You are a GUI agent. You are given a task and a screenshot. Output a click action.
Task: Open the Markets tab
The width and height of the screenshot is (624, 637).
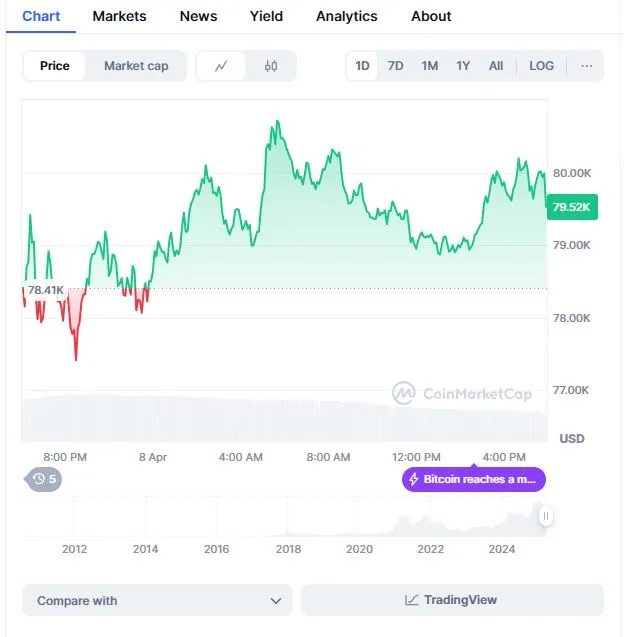(x=119, y=16)
